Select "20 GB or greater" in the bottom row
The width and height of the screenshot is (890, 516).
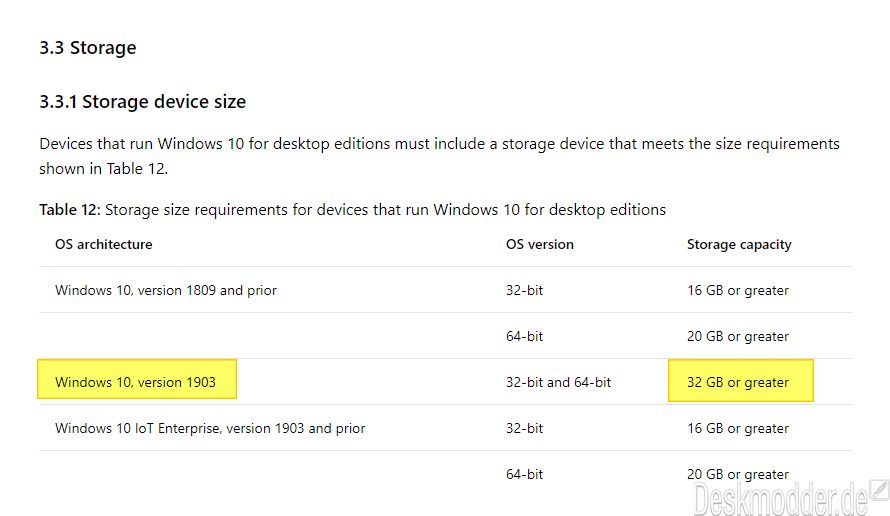pos(738,474)
